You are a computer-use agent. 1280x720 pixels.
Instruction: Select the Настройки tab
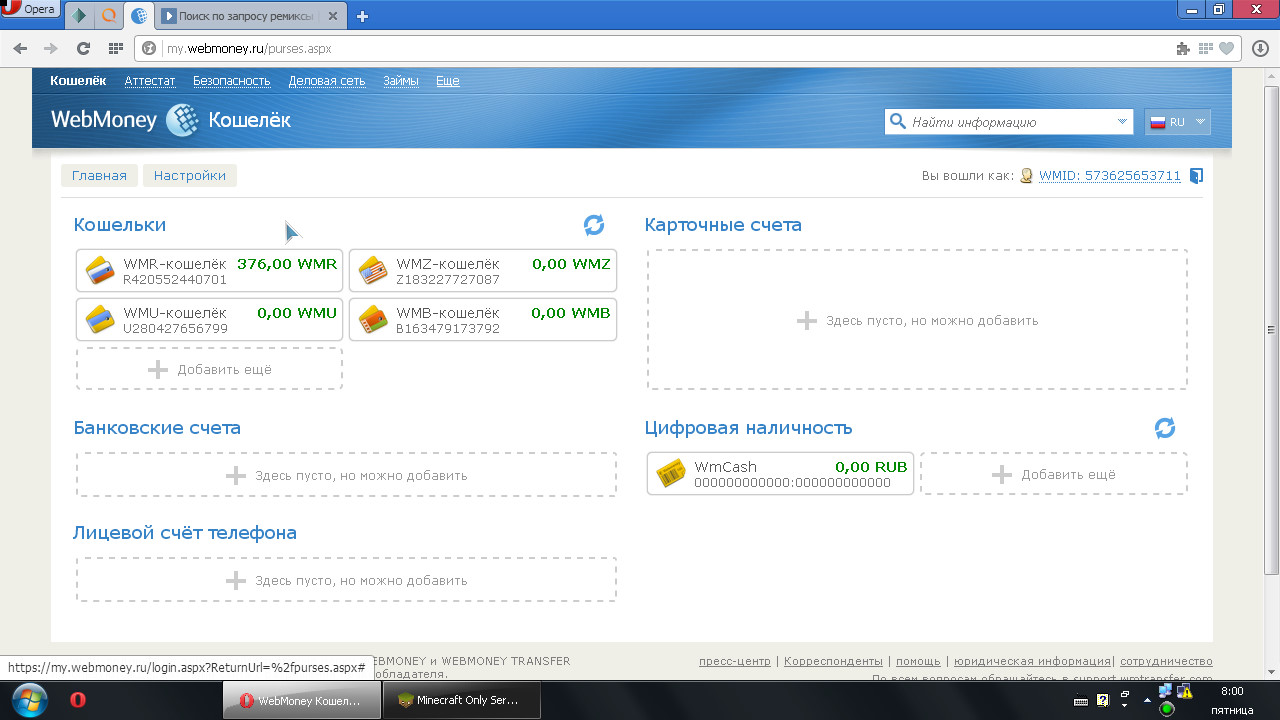pos(190,176)
